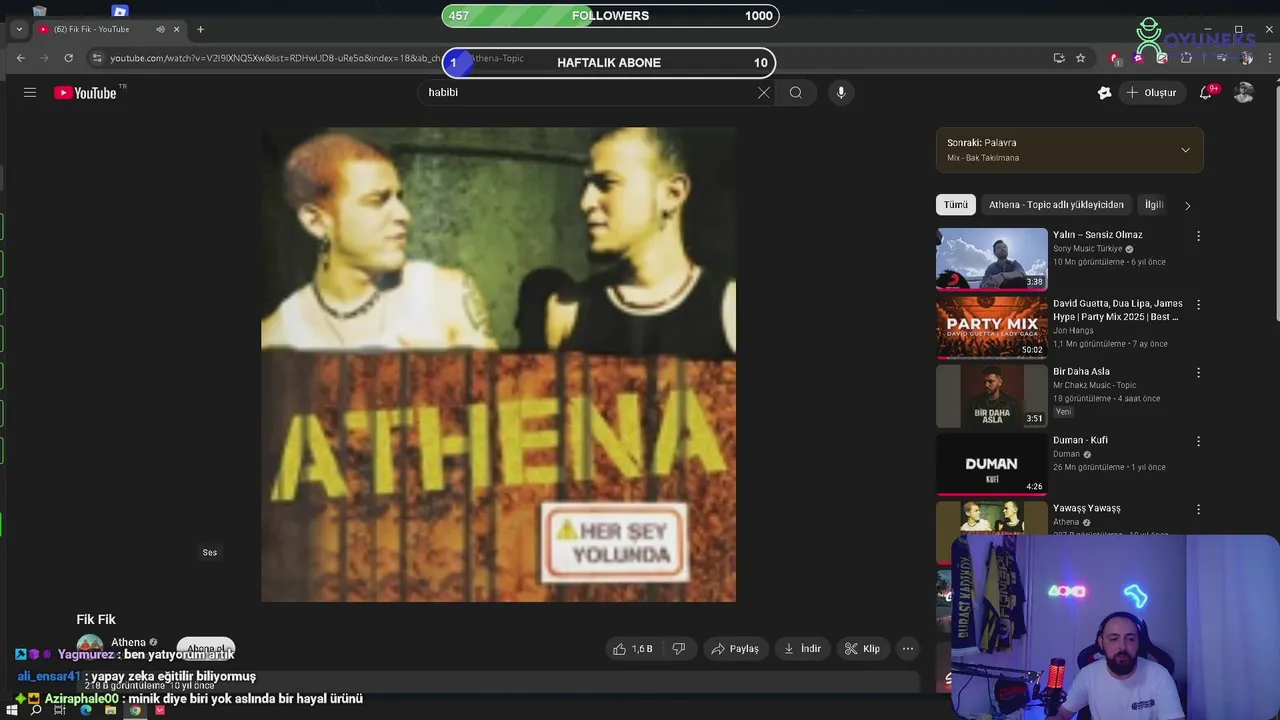The width and height of the screenshot is (1280, 720).
Task: Subscribe to Athena channel
Action: tap(205, 649)
